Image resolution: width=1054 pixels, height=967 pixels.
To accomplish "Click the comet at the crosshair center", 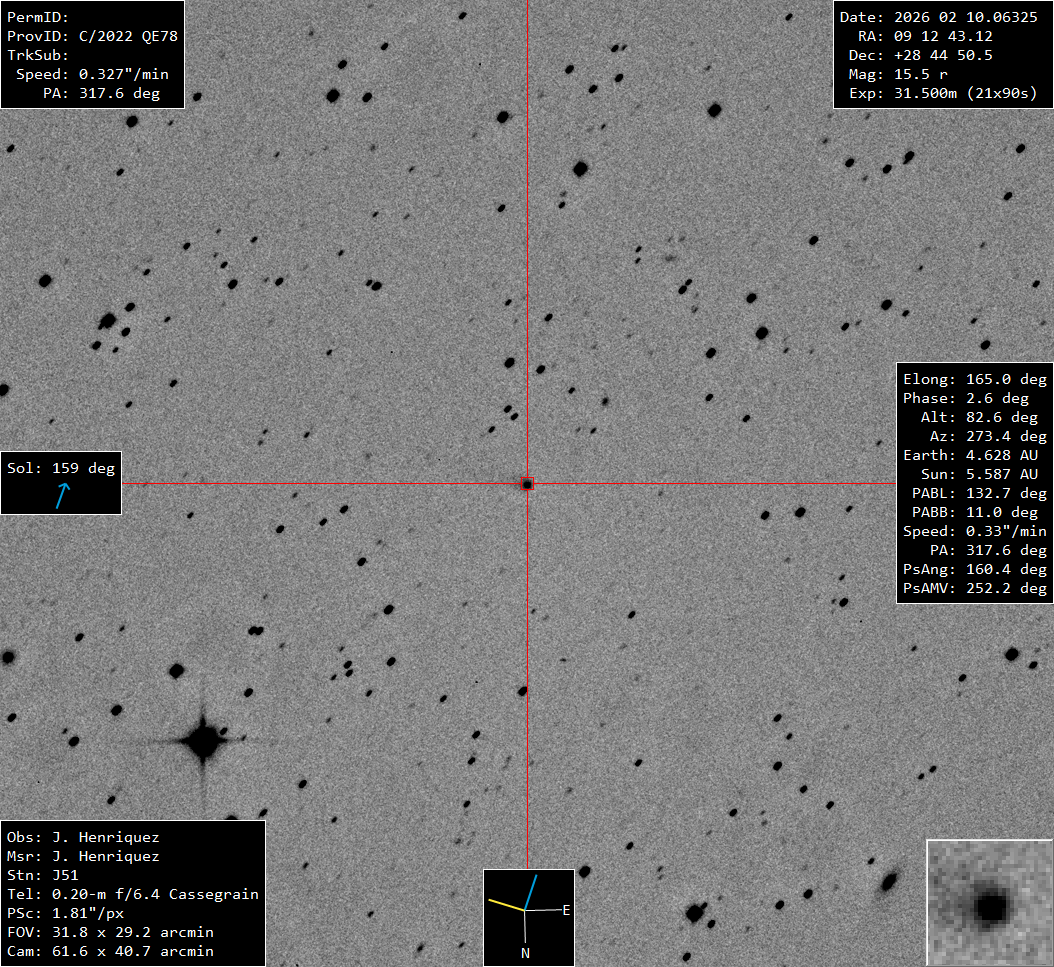I will pos(527,484).
